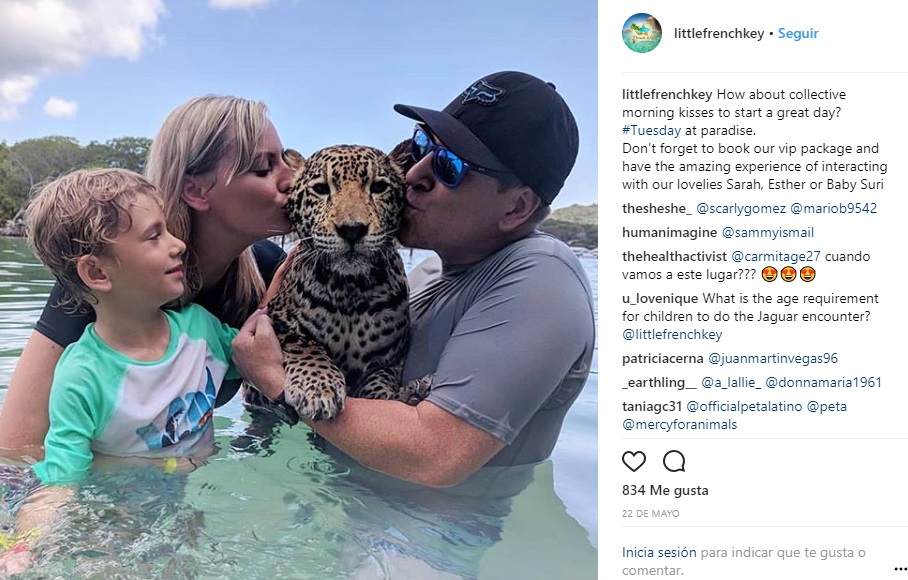Open the @donnamaria1961 mention
908x580 pixels.
coord(823,383)
